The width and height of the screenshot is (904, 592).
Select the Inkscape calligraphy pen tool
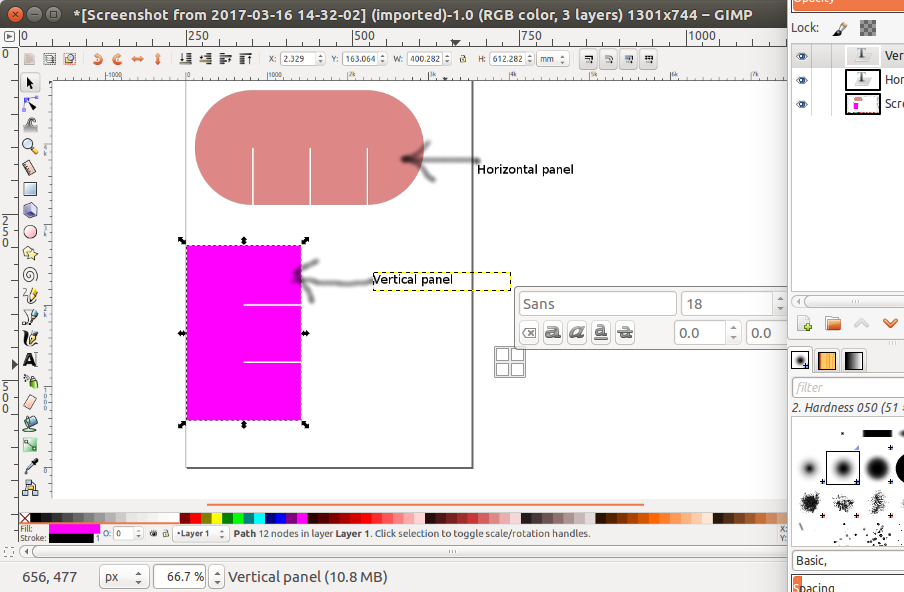point(30,338)
